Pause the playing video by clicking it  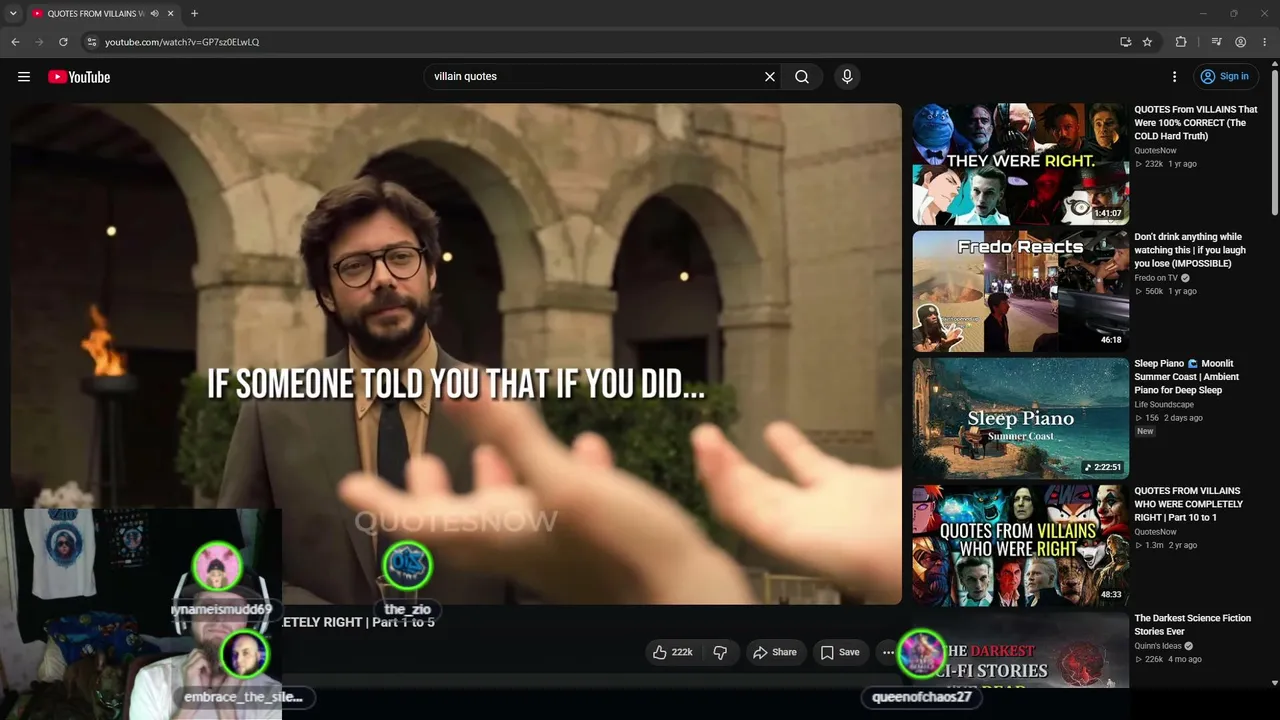pos(456,353)
